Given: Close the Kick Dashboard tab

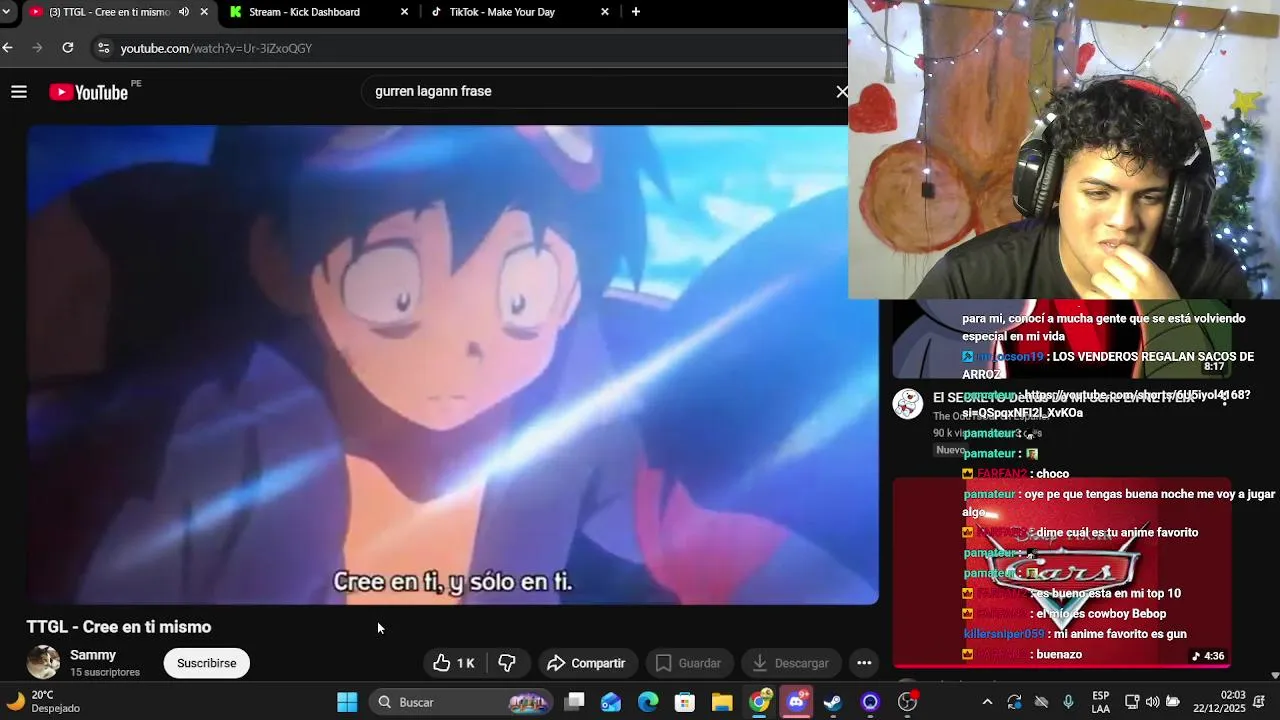Looking at the screenshot, I should click(x=404, y=12).
